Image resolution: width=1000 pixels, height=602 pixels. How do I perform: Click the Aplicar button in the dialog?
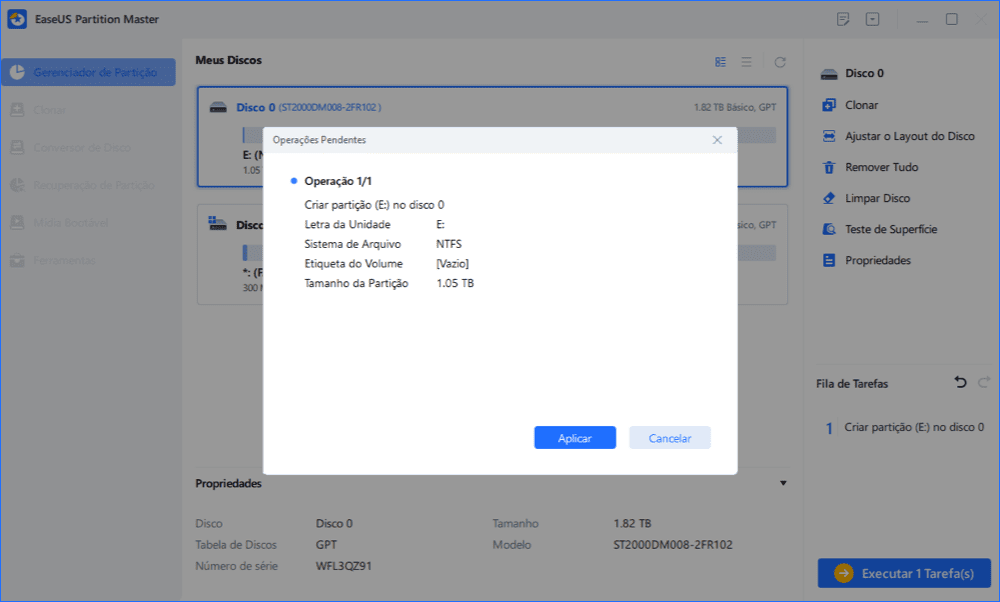[574, 438]
